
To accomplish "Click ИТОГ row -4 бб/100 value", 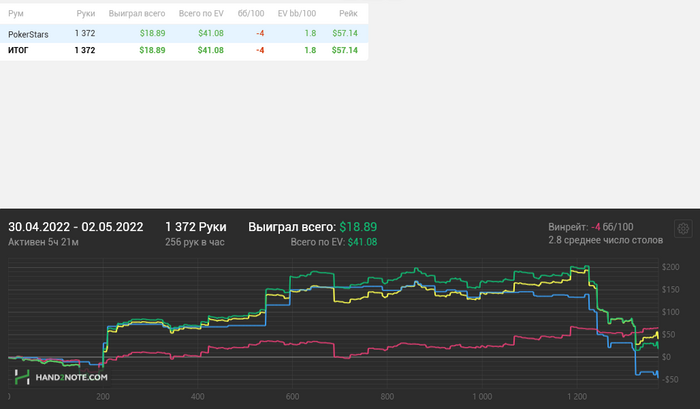I will pos(260,50).
